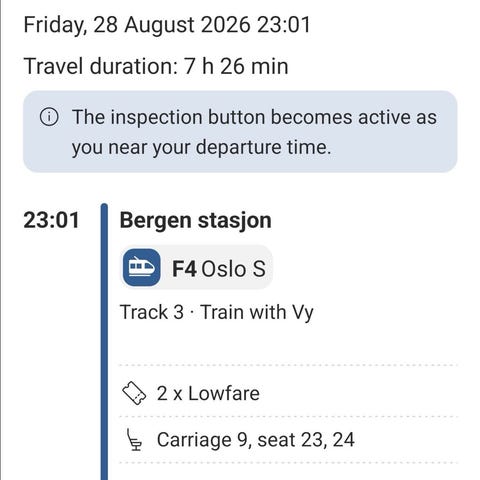Tap the Travel duration 7 h 26 min line
The width and height of the screenshot is (480, 480).
(156, 66)
